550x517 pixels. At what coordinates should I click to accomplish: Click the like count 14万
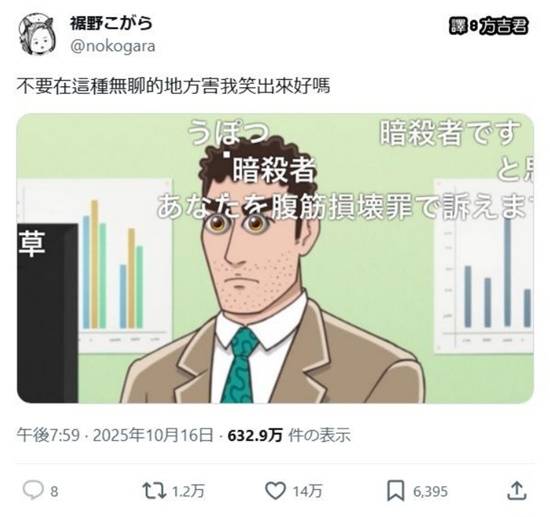point(308,491)
